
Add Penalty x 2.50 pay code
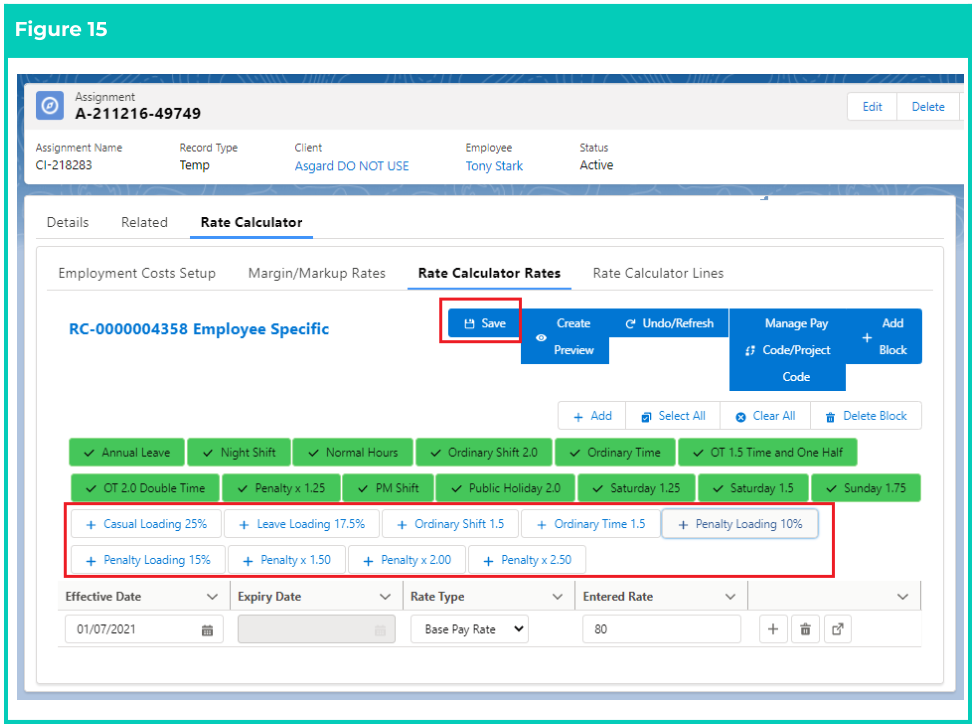point(527,560)
